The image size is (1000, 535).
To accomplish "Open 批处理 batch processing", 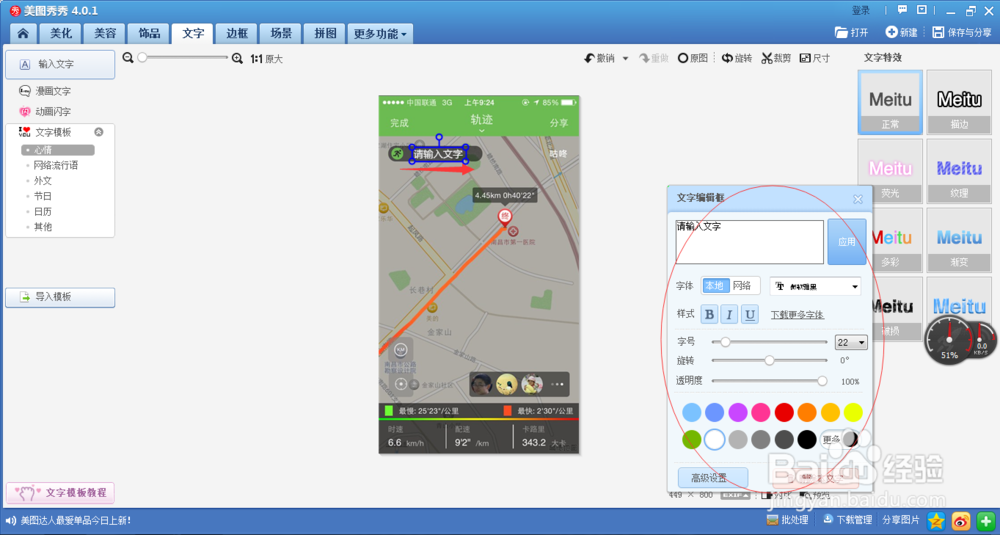I will [788, 520].
